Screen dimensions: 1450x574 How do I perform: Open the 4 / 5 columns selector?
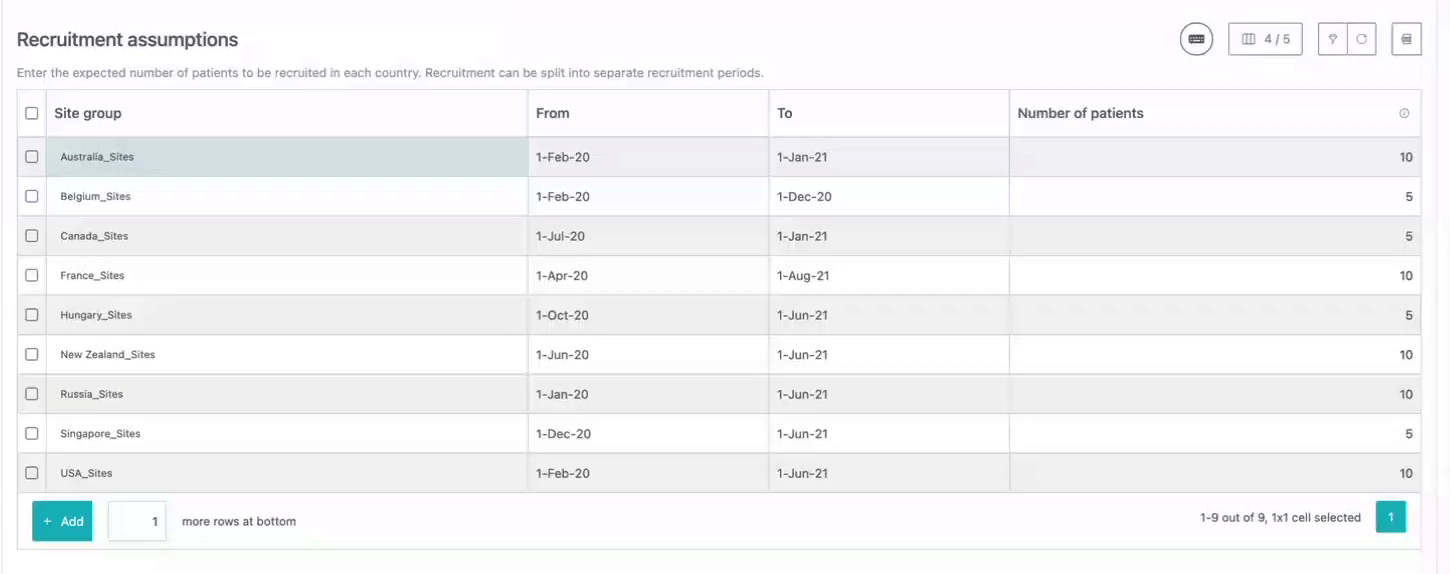[x=1265, y=39]
